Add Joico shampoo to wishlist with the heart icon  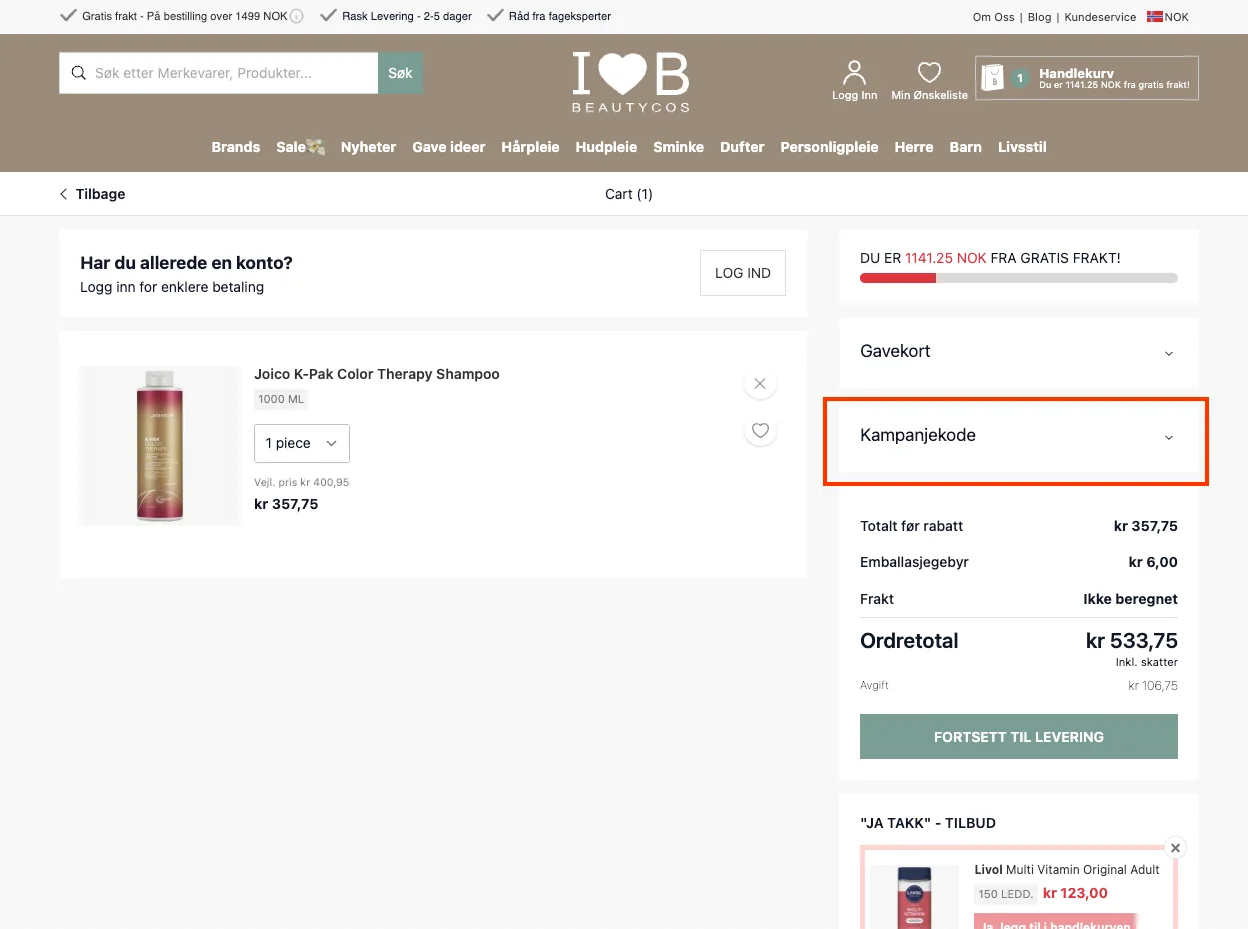(760, 430)
